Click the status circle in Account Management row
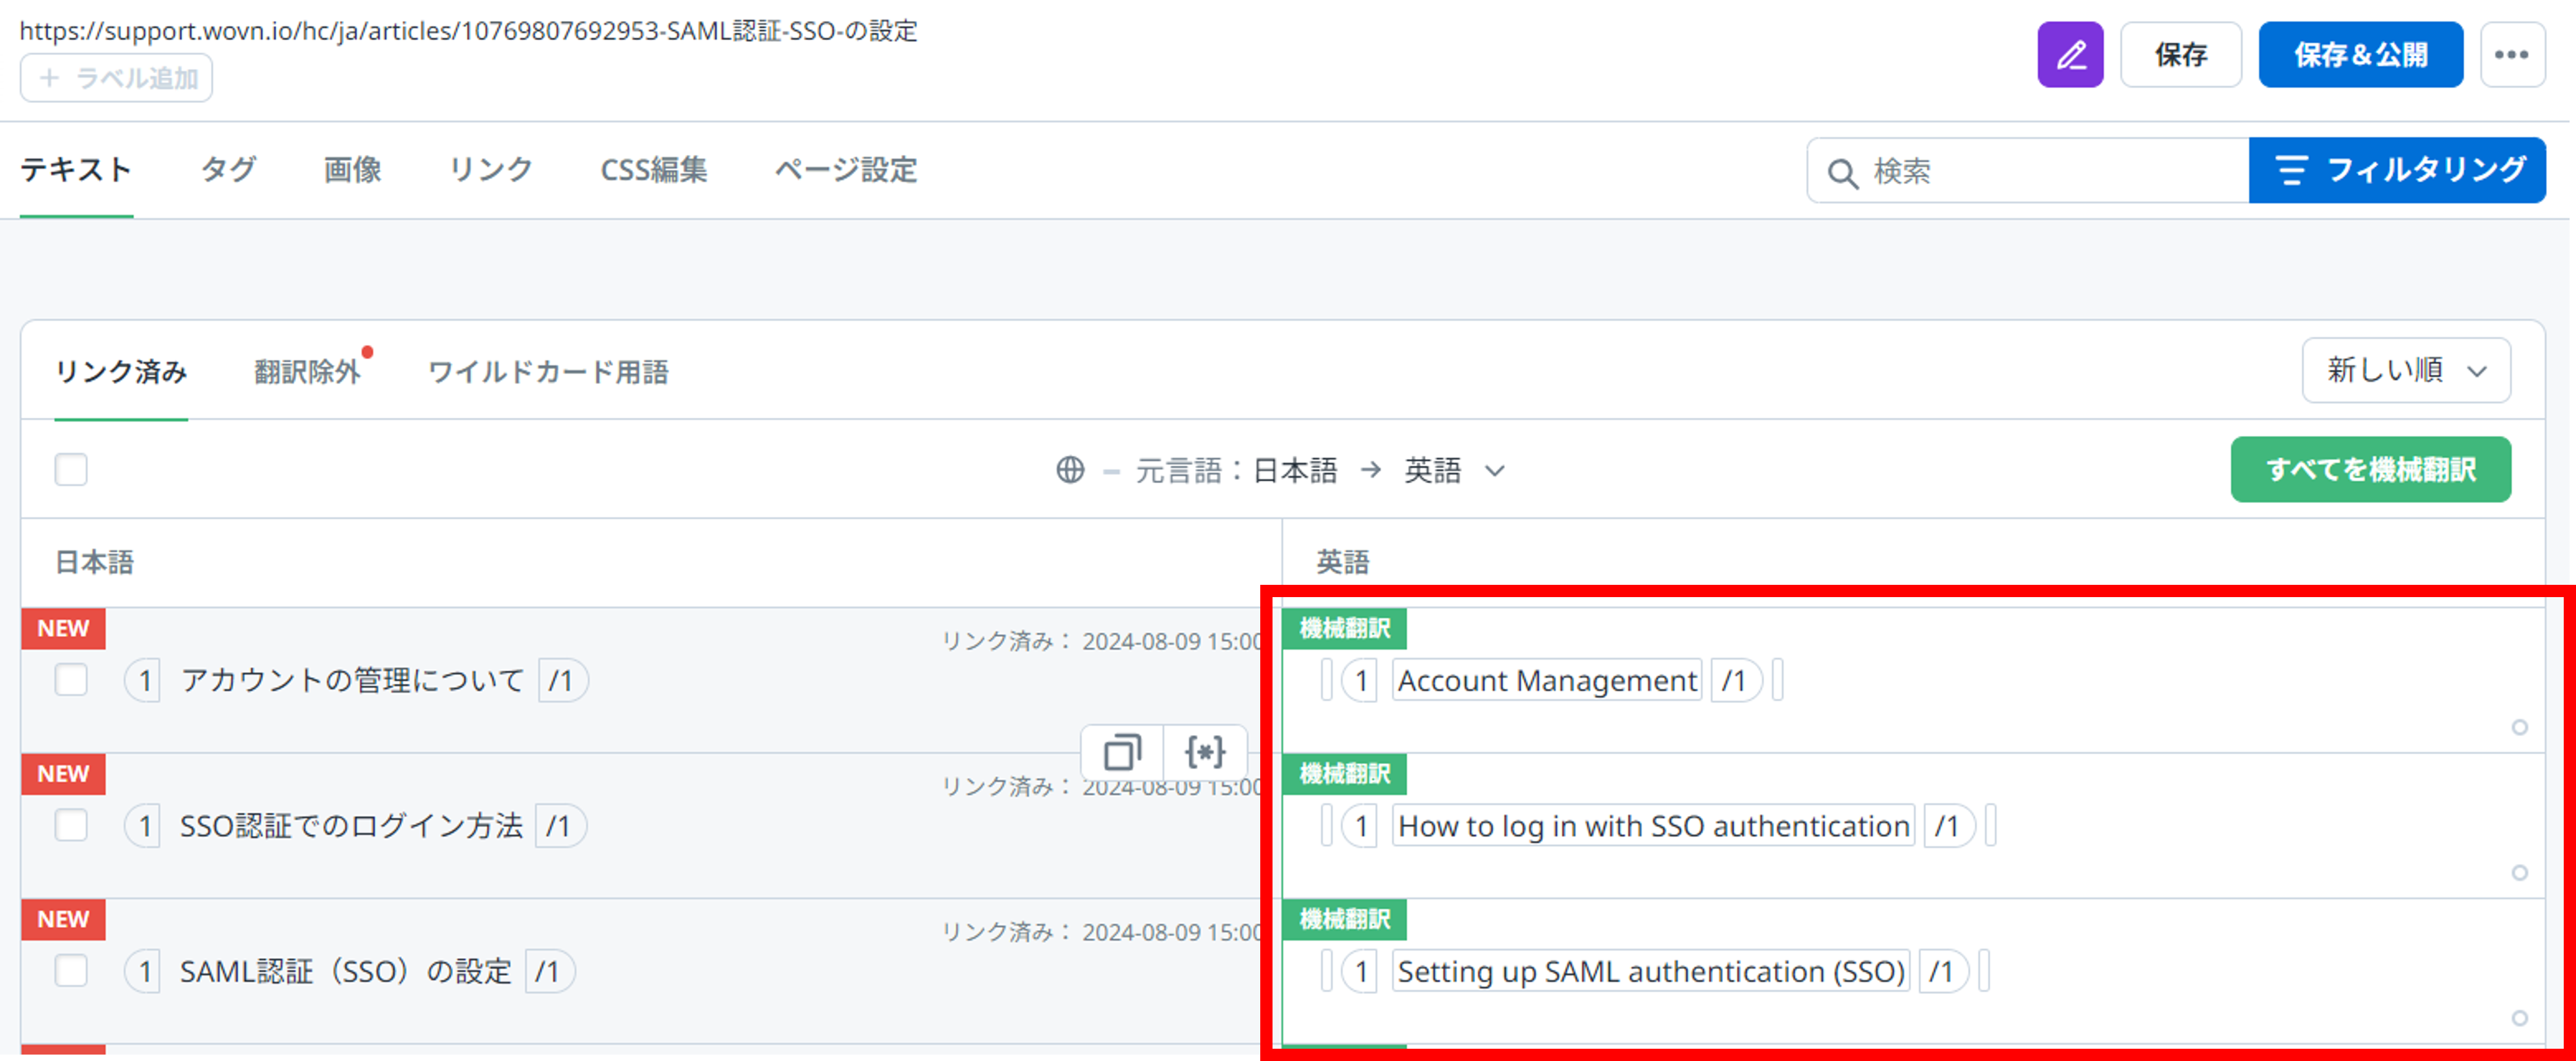The height and width of the screenshot is (1061, 2576). pos(2519,727)
